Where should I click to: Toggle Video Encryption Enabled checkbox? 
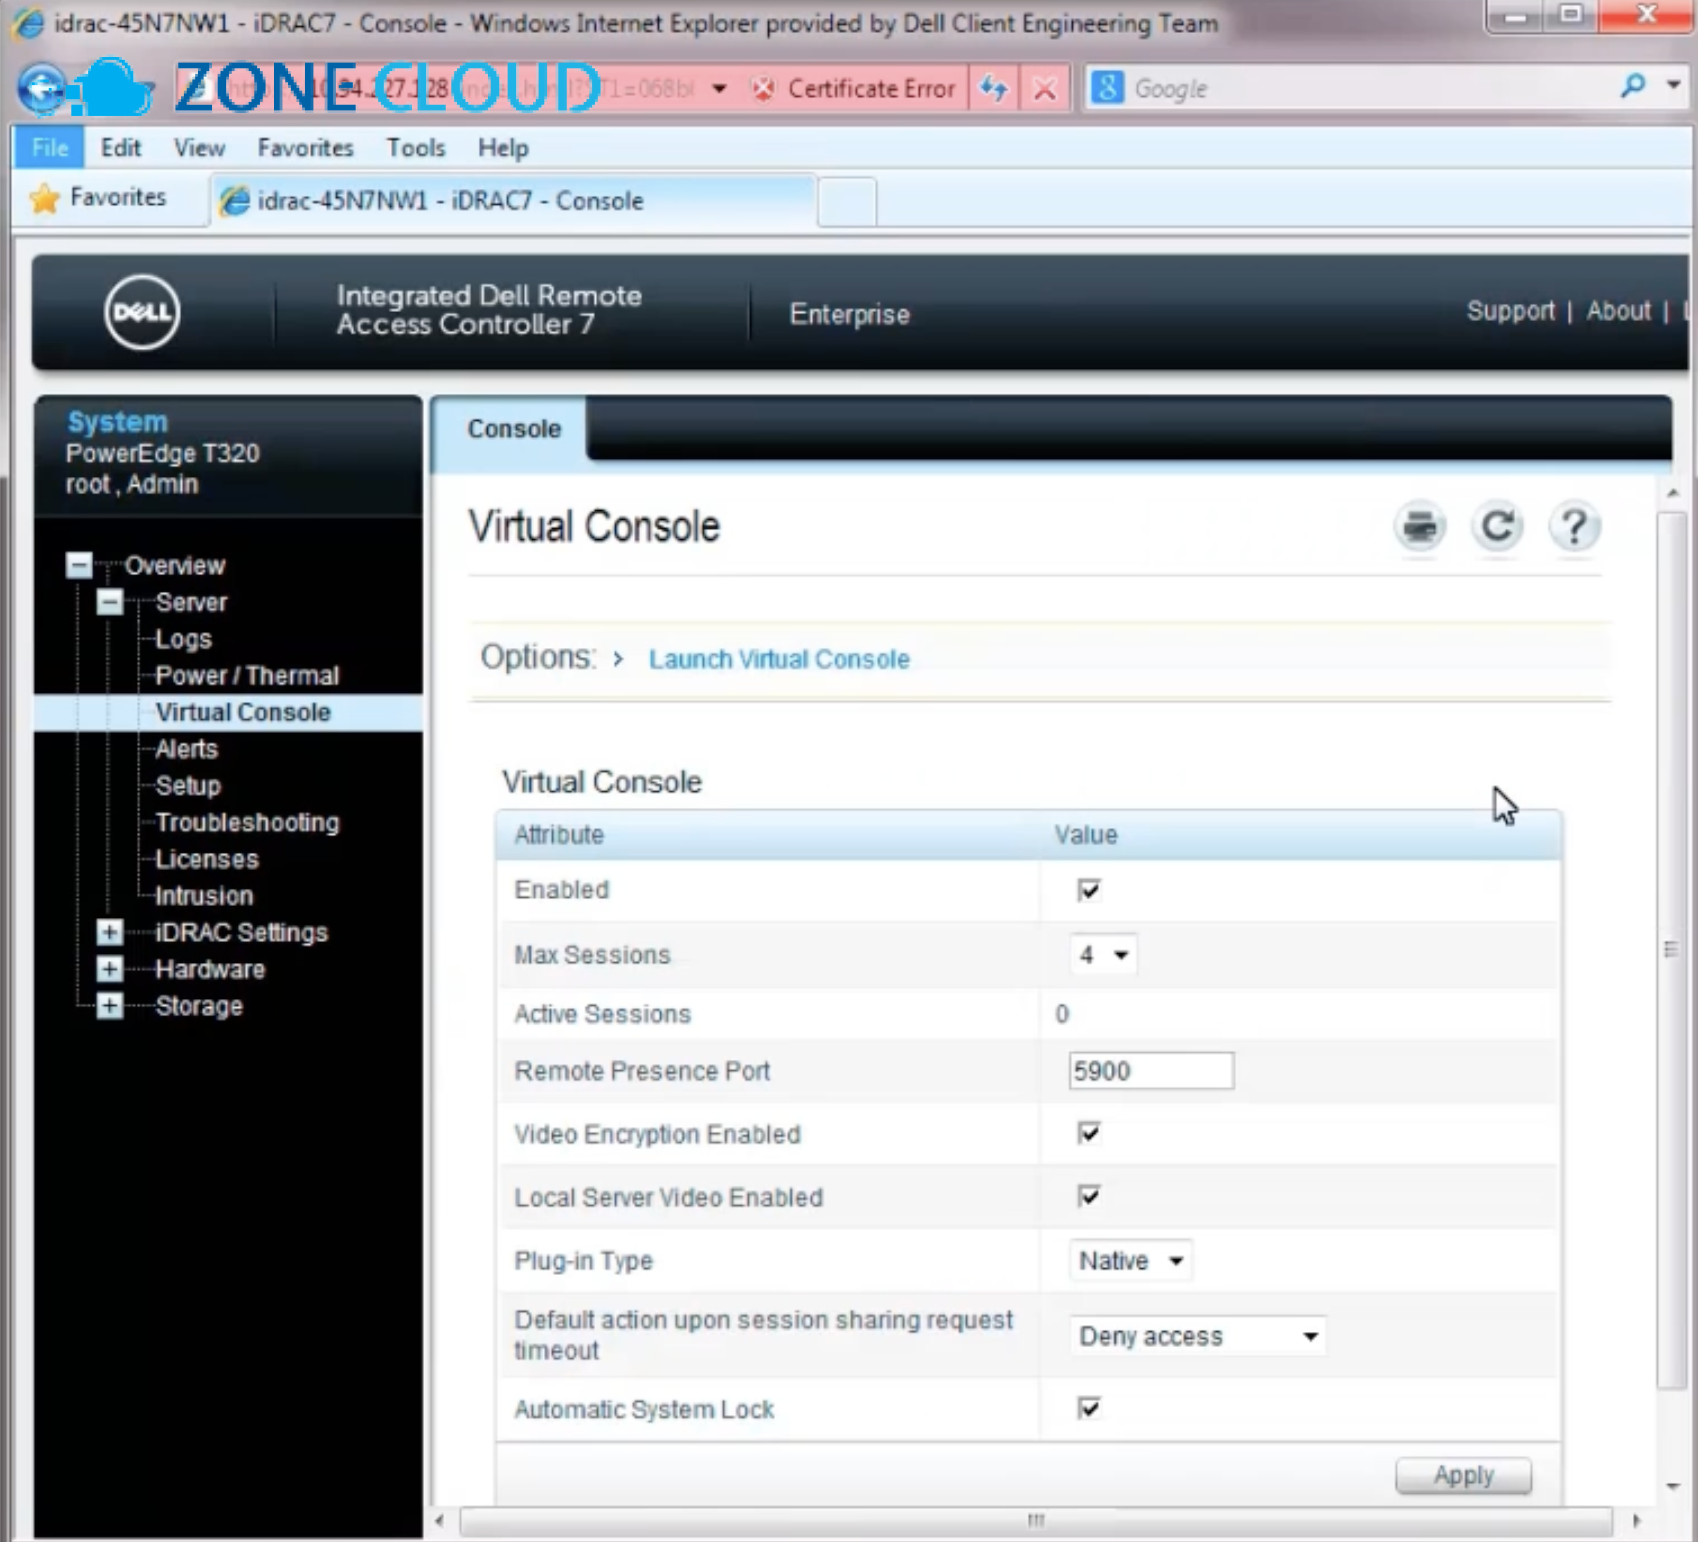[x=1088, y=1133]
